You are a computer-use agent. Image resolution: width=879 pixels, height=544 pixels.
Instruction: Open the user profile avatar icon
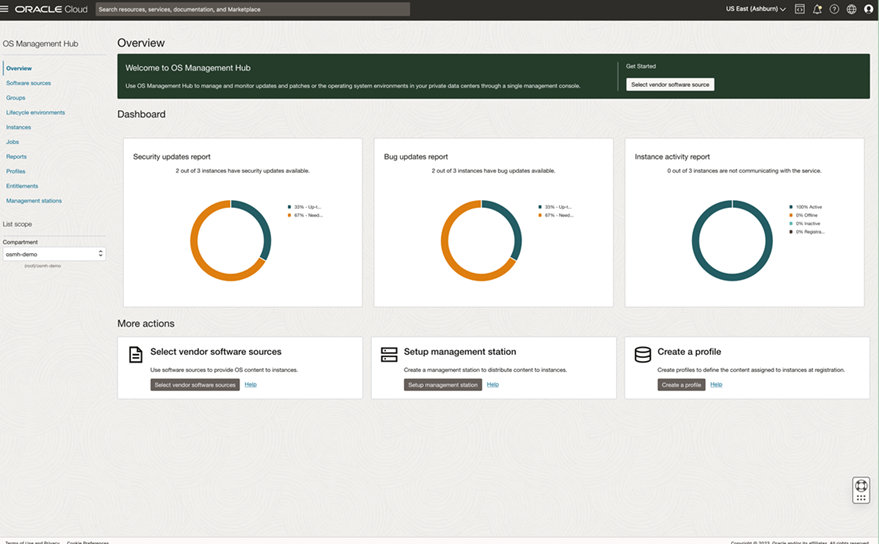(869, 9)
